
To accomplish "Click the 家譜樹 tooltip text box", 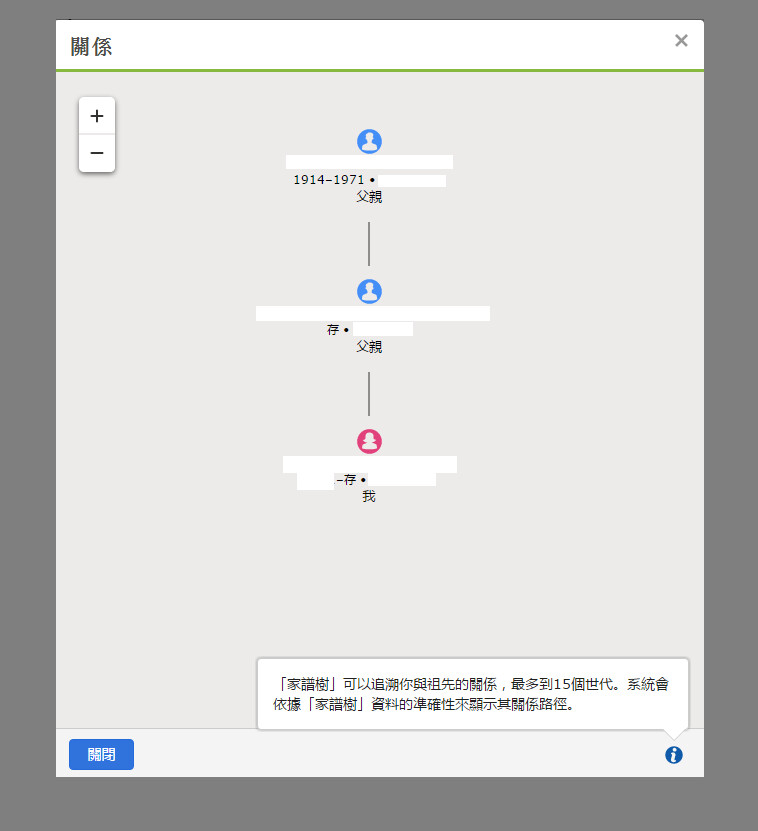I will point(473,694).
